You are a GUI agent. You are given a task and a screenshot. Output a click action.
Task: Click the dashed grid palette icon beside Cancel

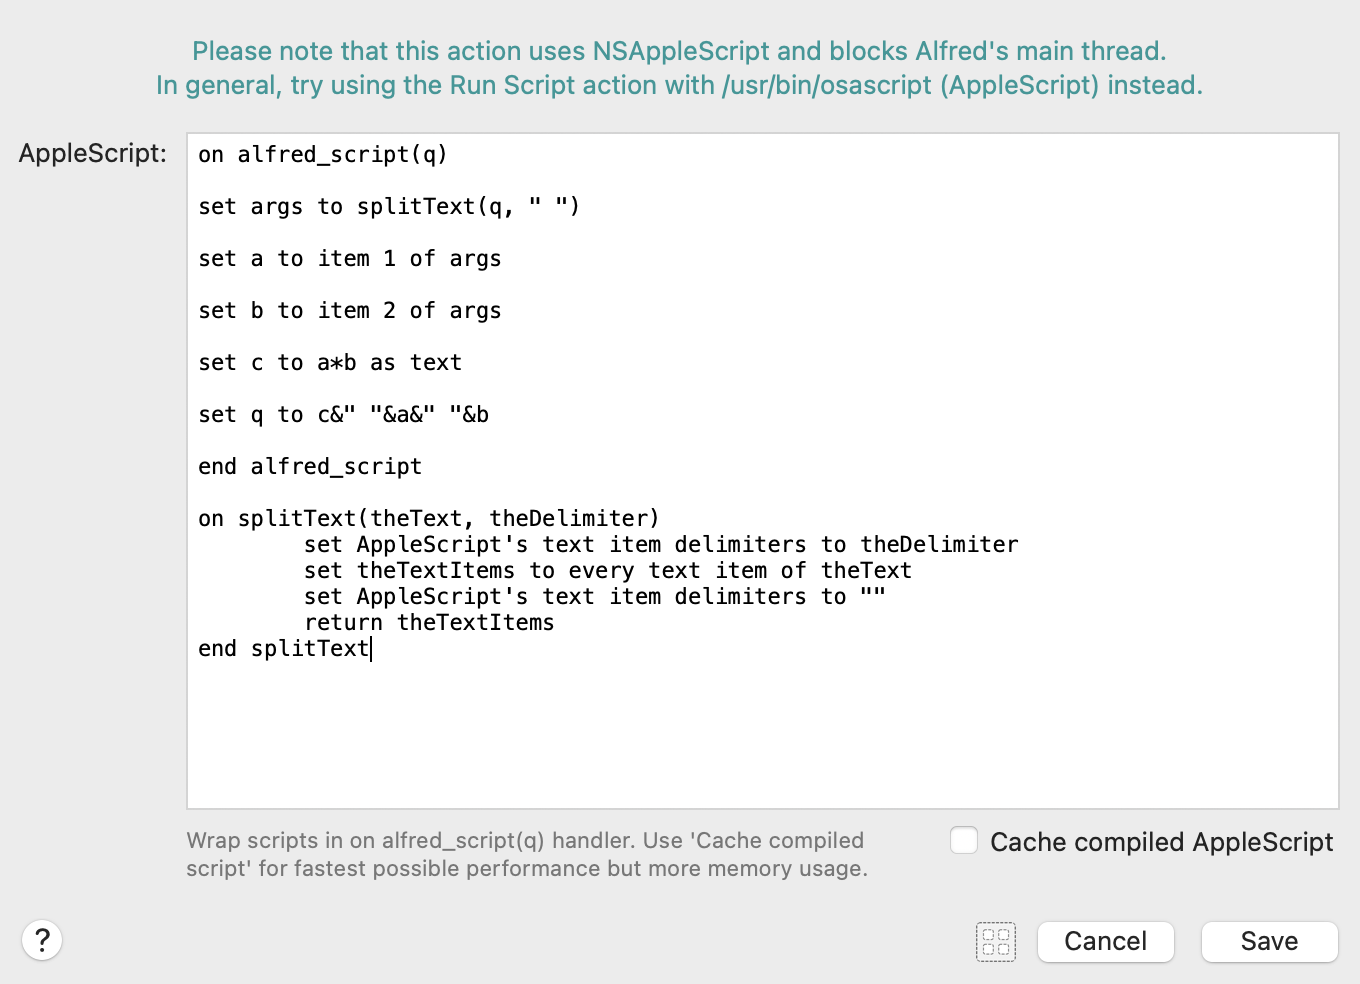coord(996,941)
